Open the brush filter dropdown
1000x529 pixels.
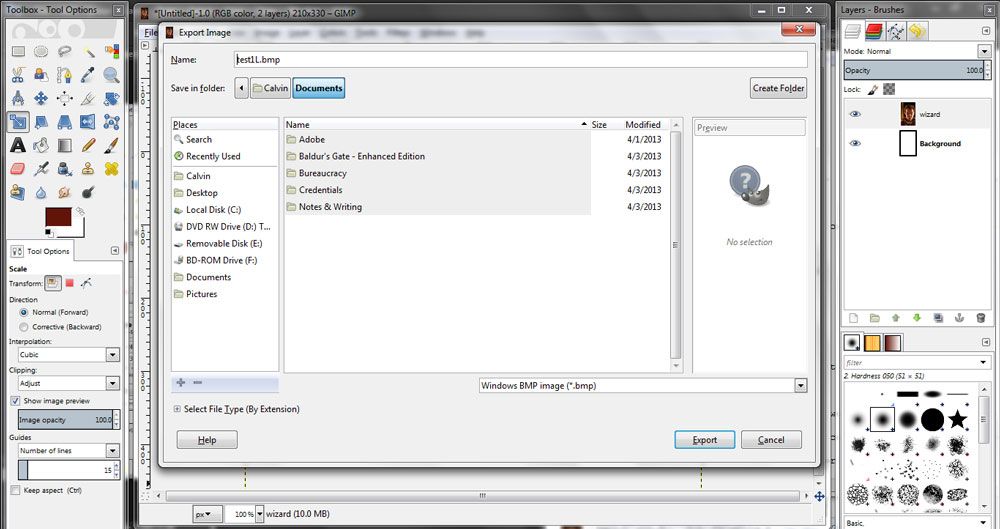coord(985,362)
